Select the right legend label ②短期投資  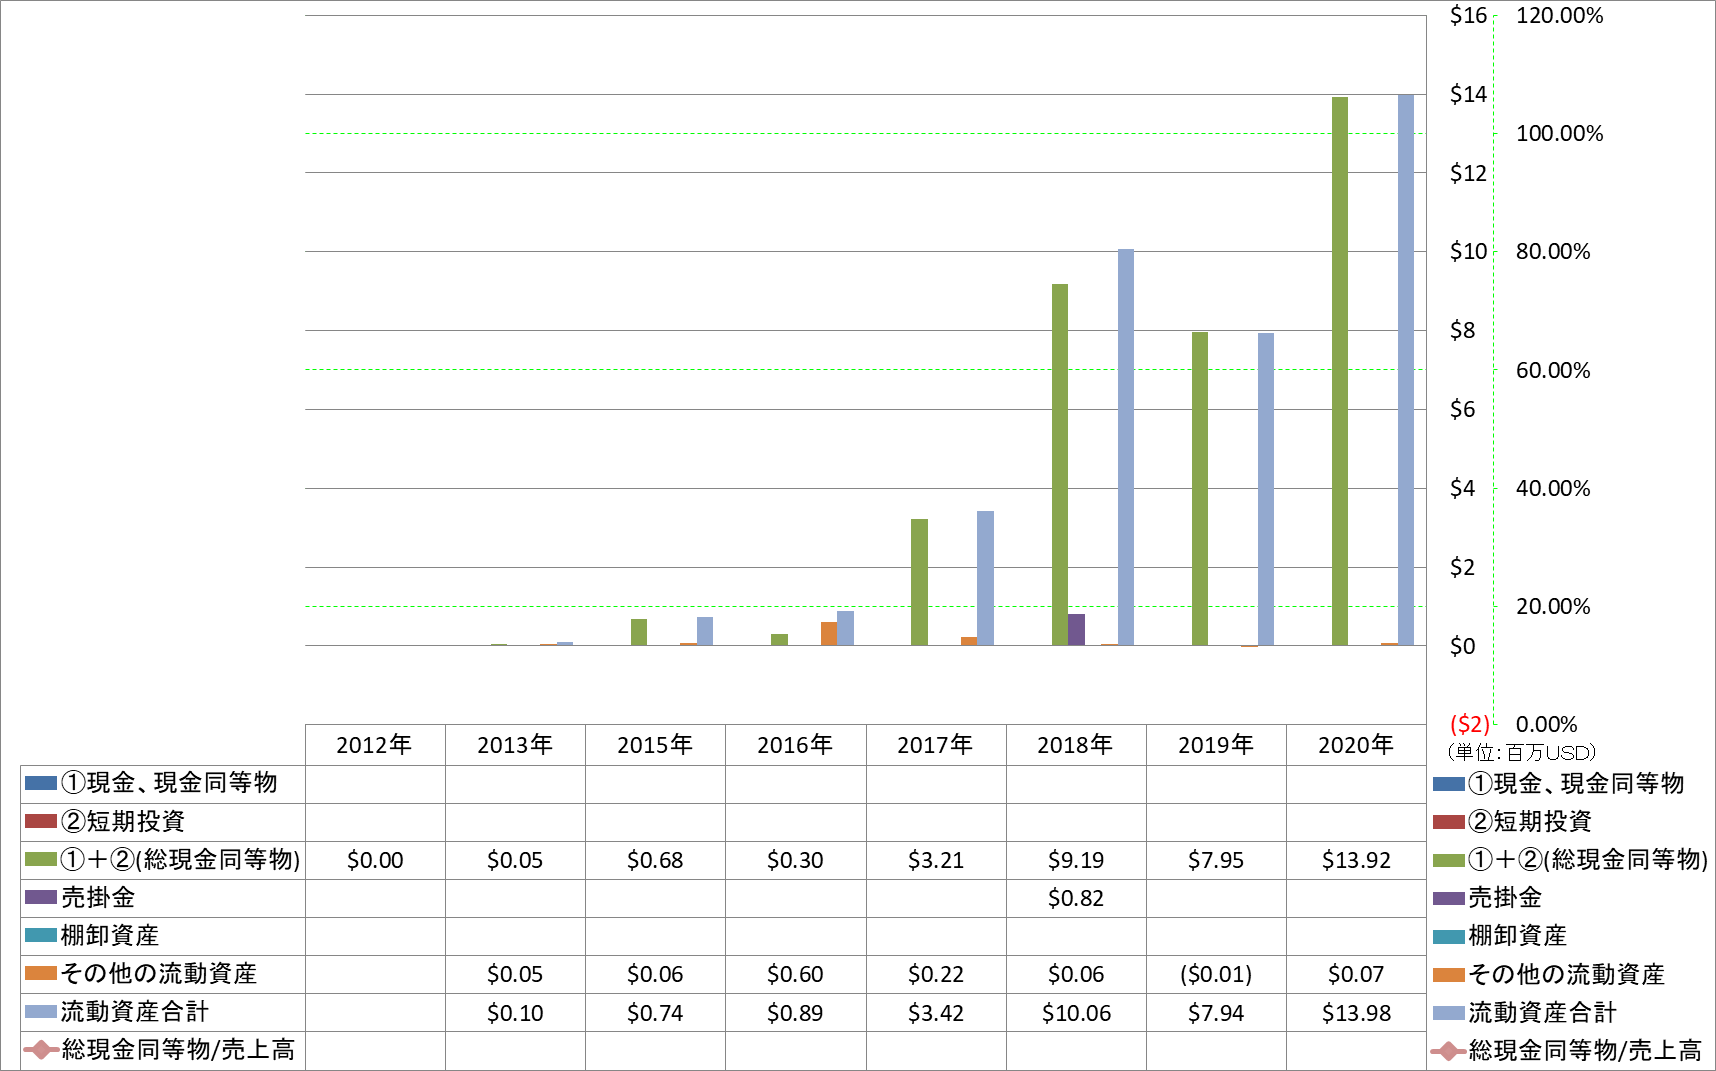[x=1530, y=822]
